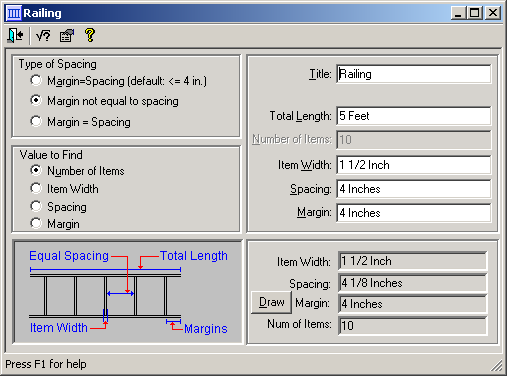This screenshot has width=507, height=376.
Task: Click the window resize grip in status bar
Action: click(497, 366)
